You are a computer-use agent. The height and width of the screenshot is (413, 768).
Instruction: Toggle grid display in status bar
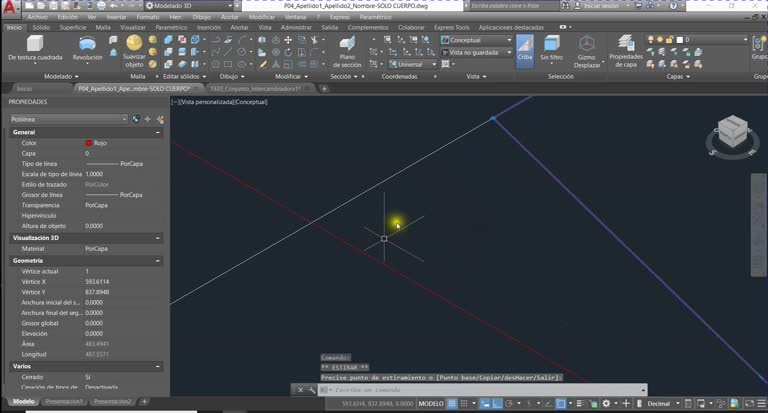[x=452, y=404]
